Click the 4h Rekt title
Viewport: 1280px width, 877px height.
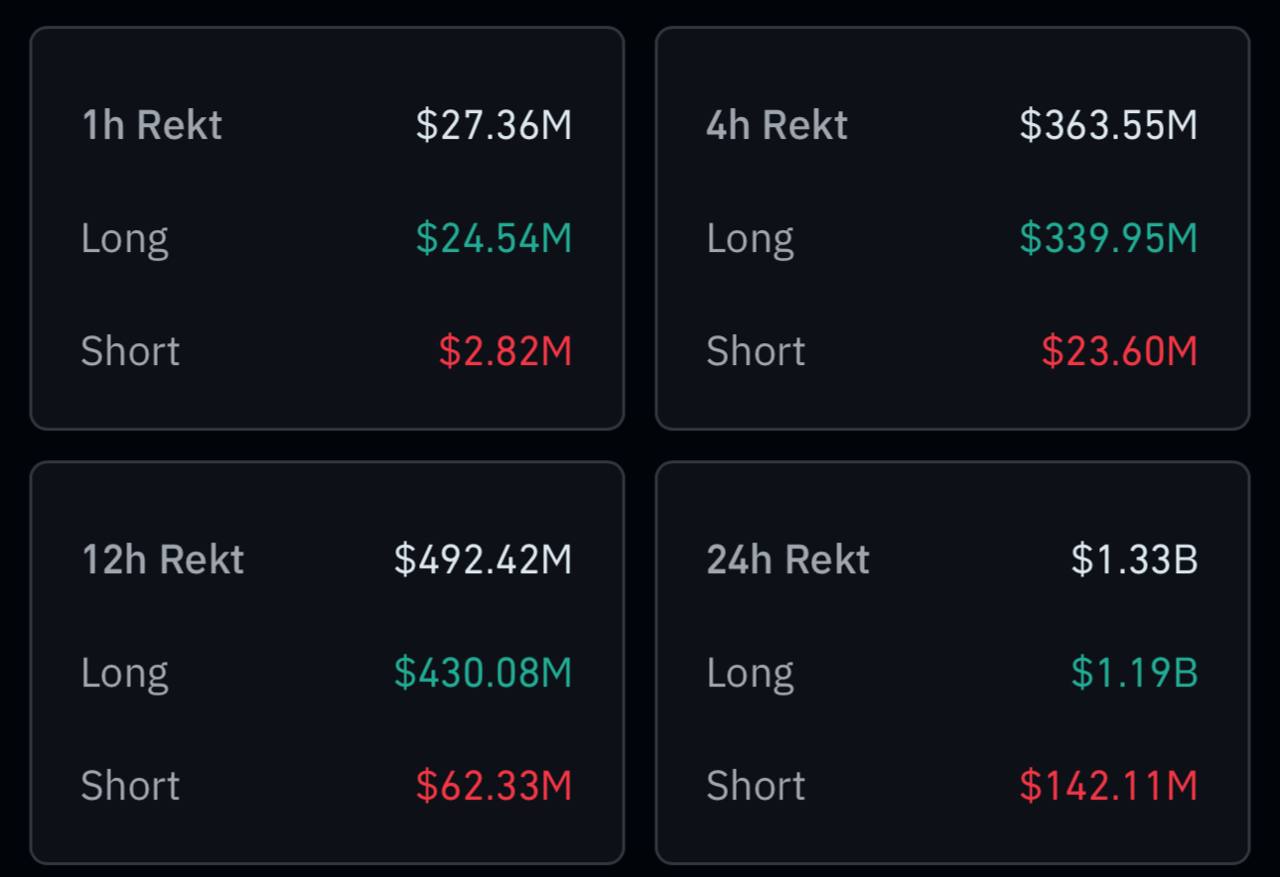777,125
